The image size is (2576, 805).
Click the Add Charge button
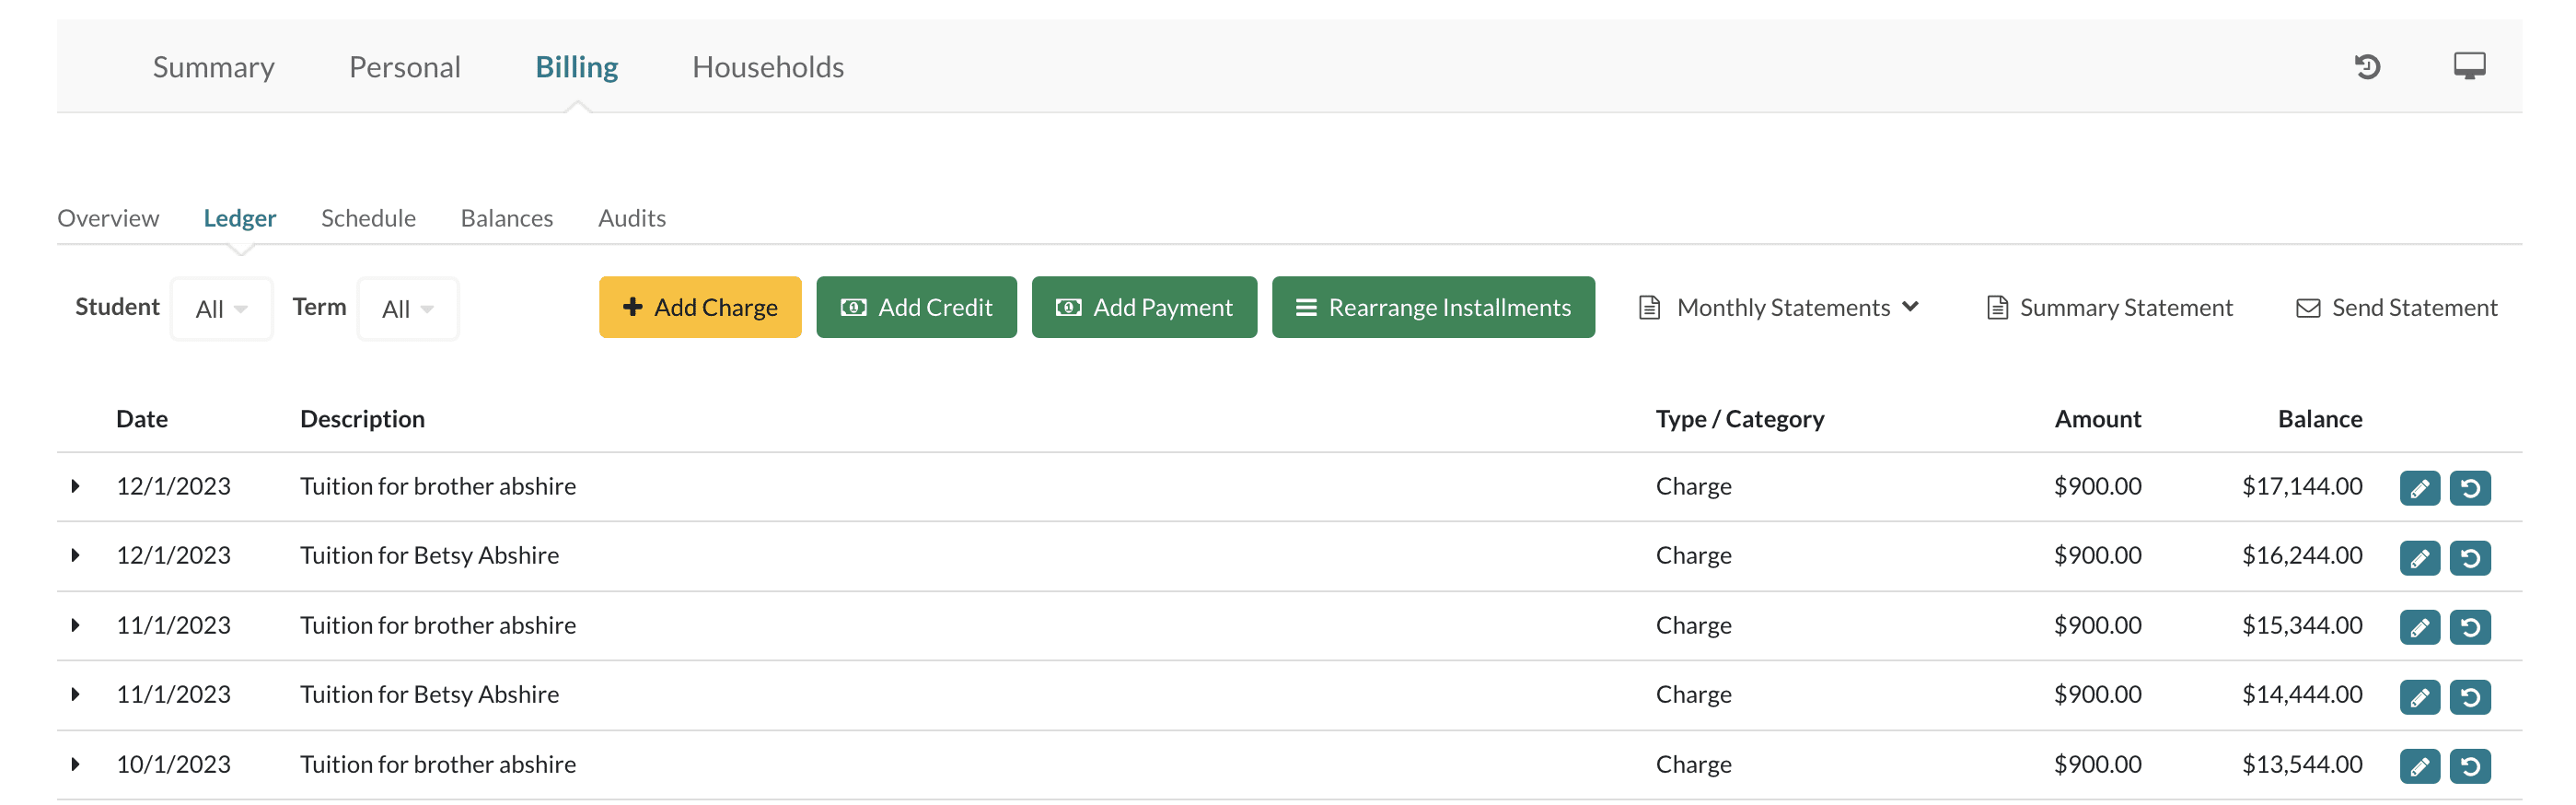[x=700, y=308]
